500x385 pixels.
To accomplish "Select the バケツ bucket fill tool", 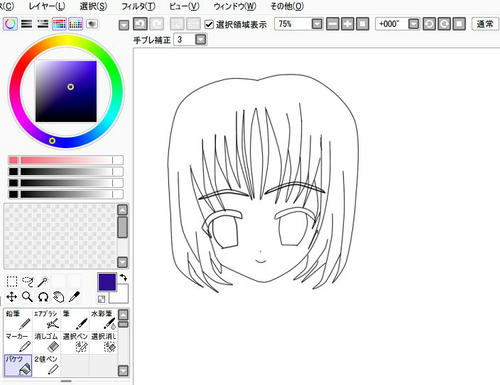I will pyautogui.click(x=18, y=365).
